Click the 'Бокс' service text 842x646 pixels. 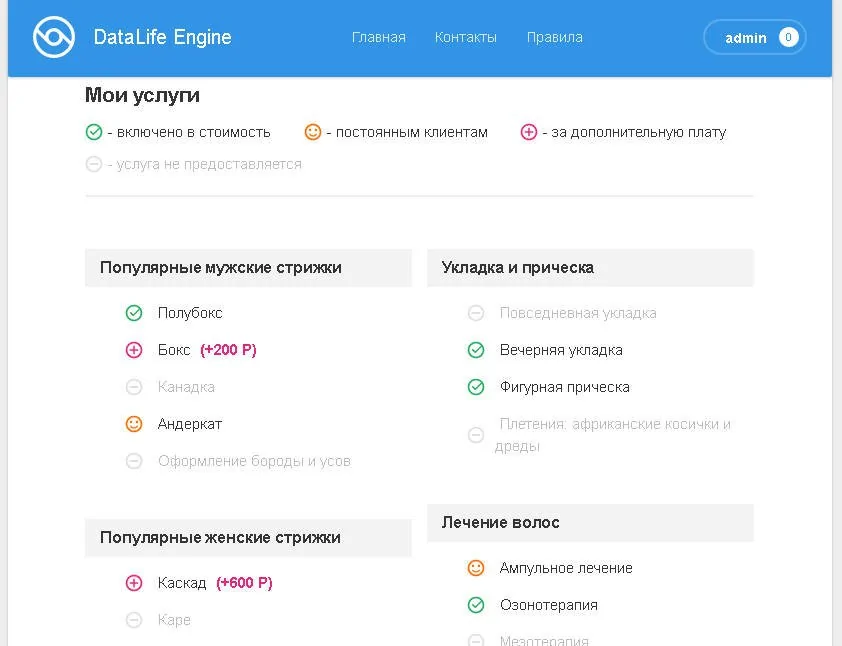click(174, 350)
